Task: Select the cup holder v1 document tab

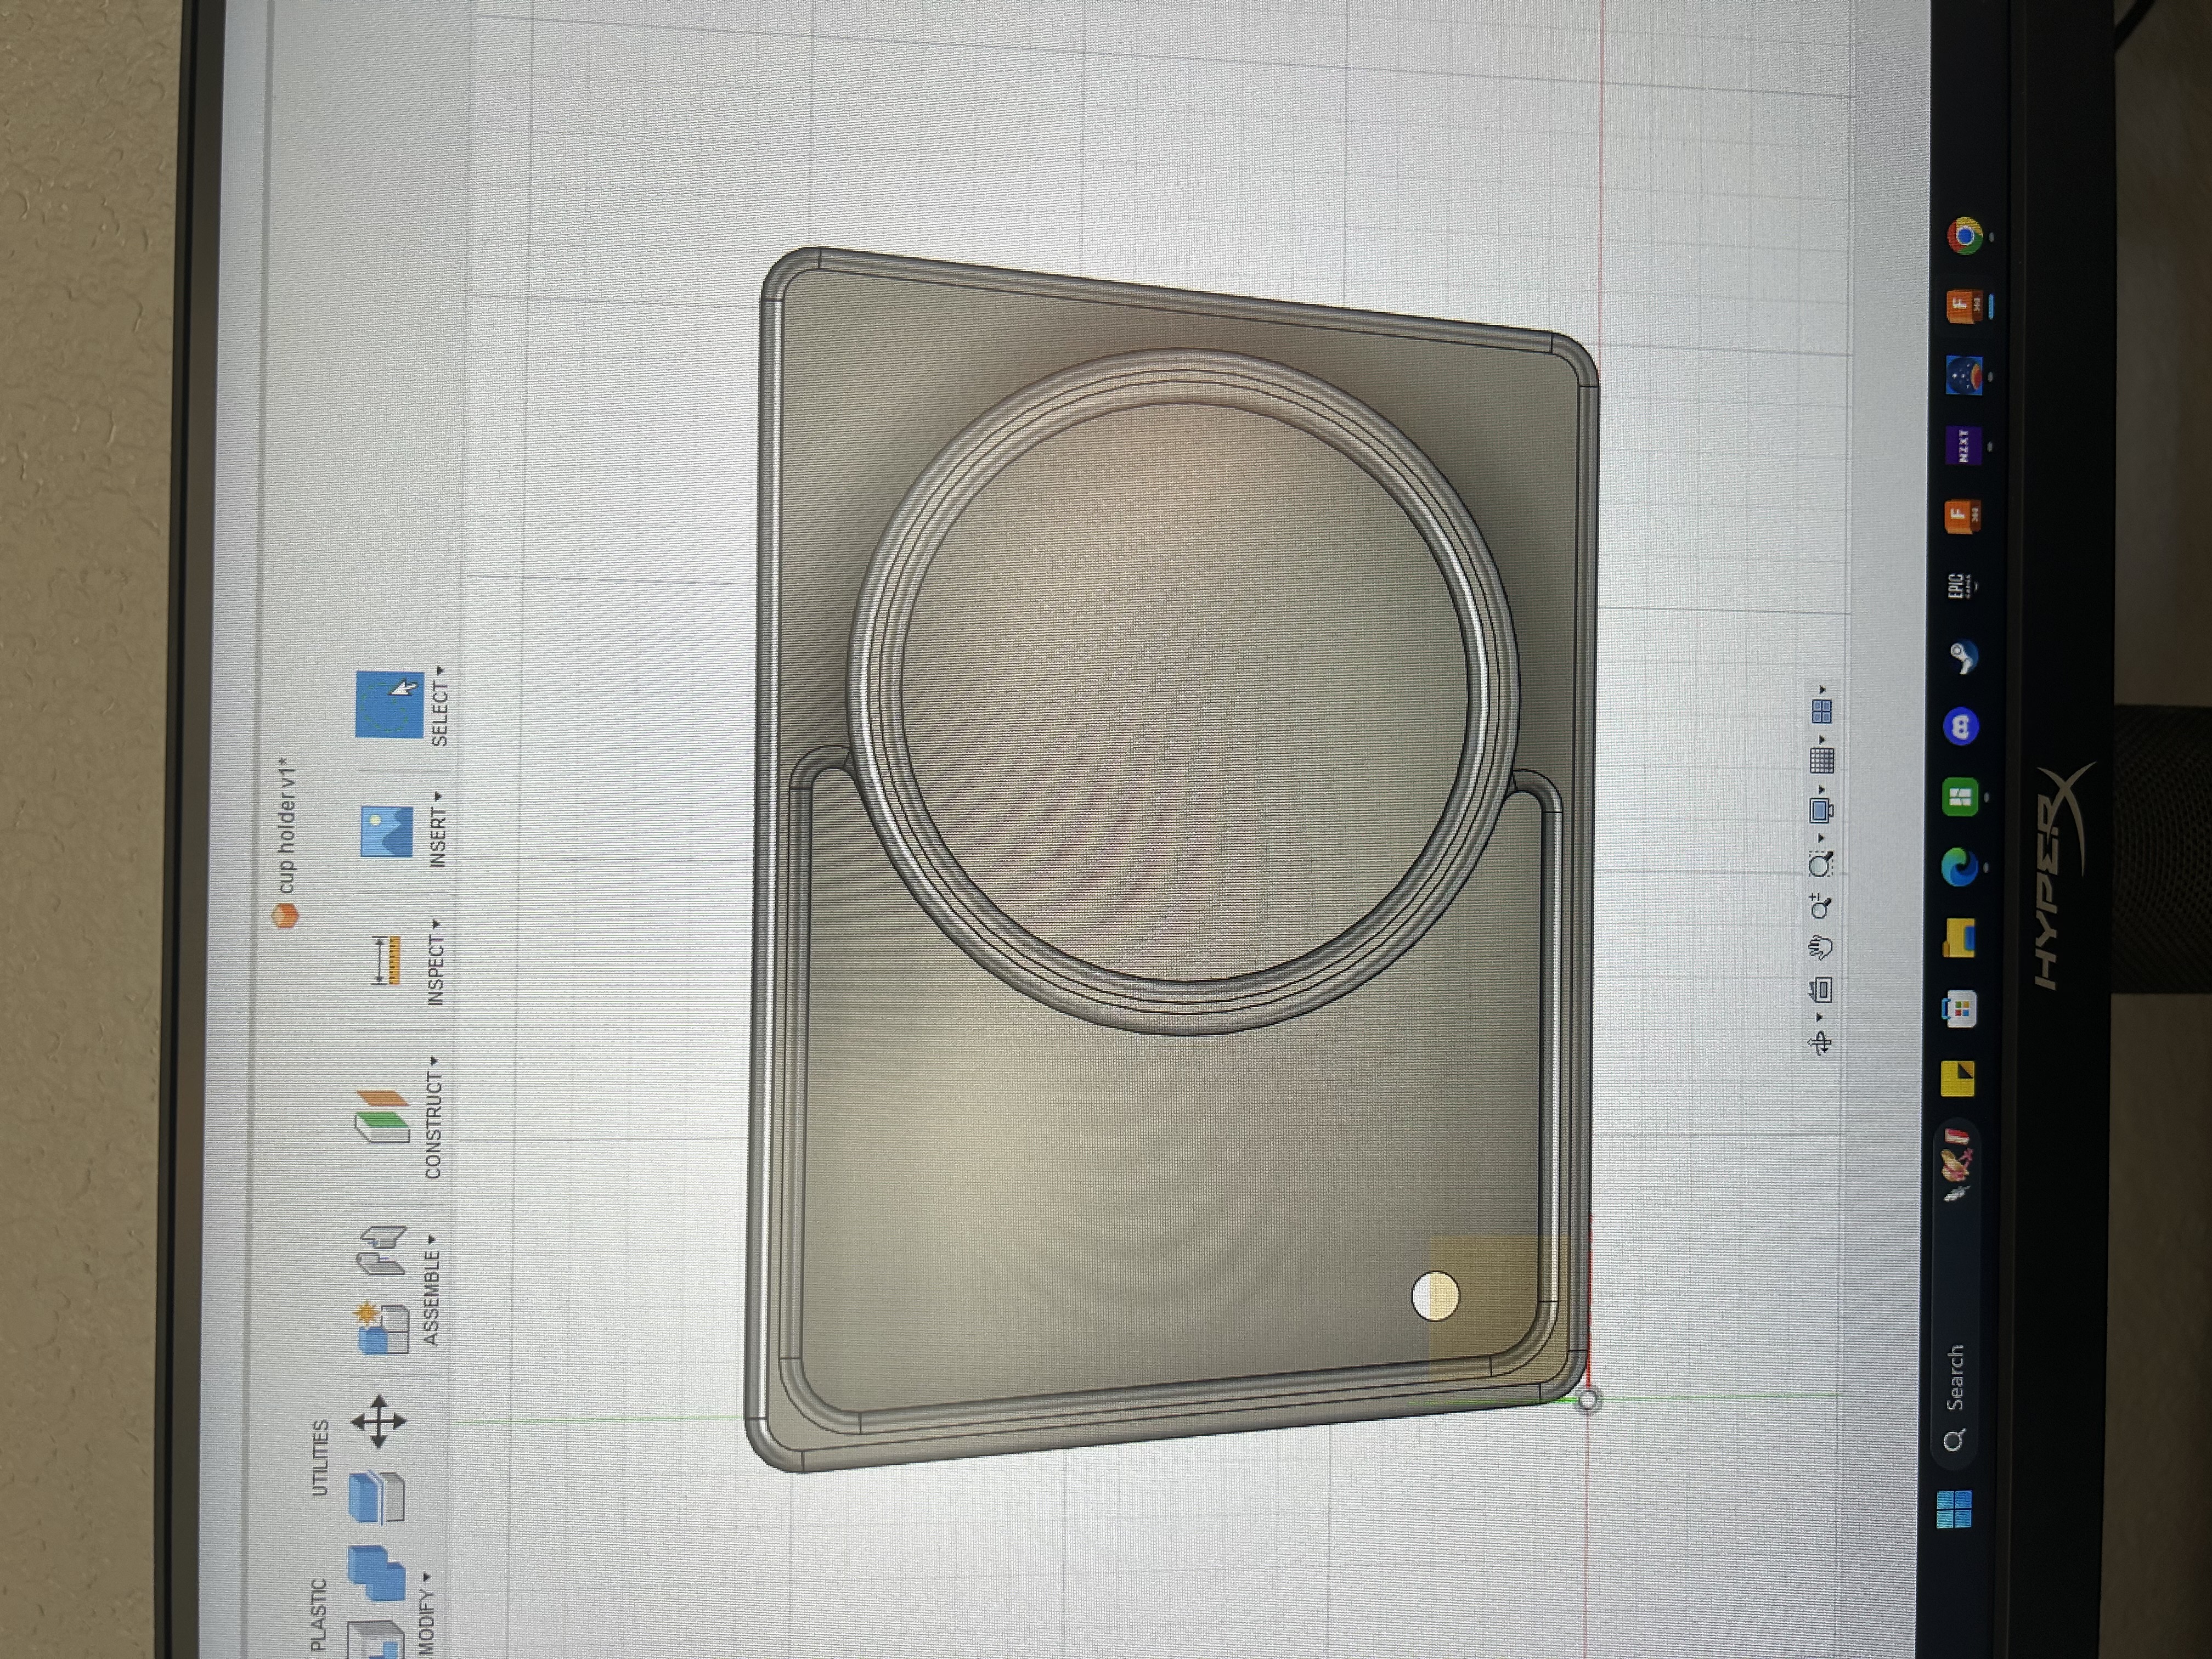Action: tap(286, 843)
